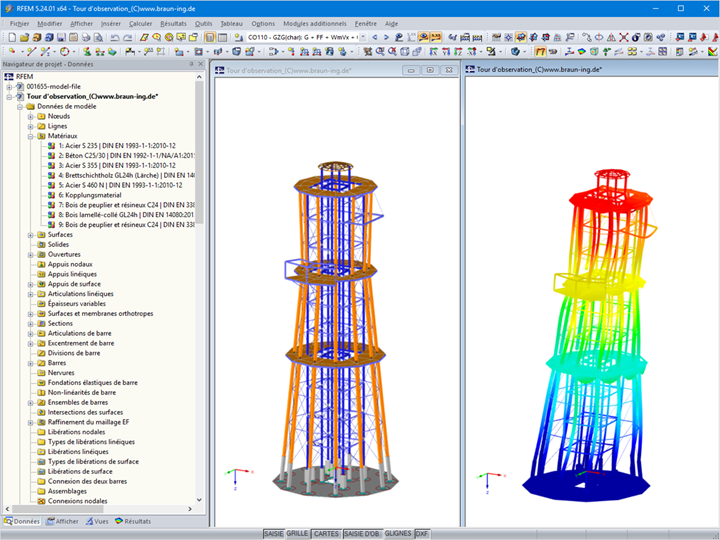Image resolution: width=720 pixels, height=540 pixels.
Task: Select next load case arrow
Action: (x=386, y=37)
